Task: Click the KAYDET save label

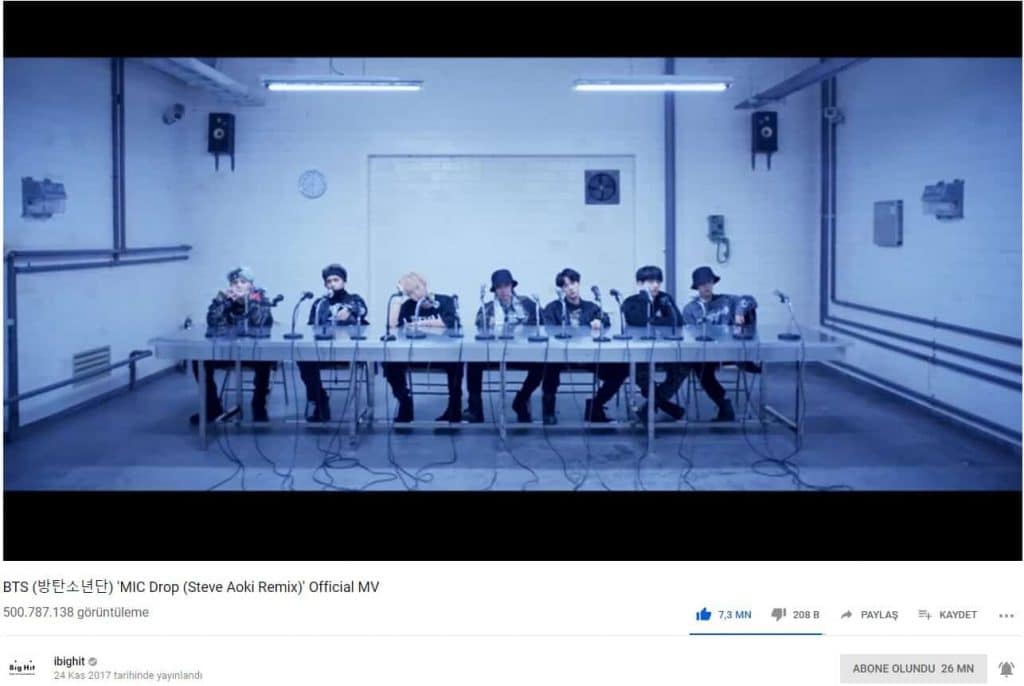Action: point(958,615)
